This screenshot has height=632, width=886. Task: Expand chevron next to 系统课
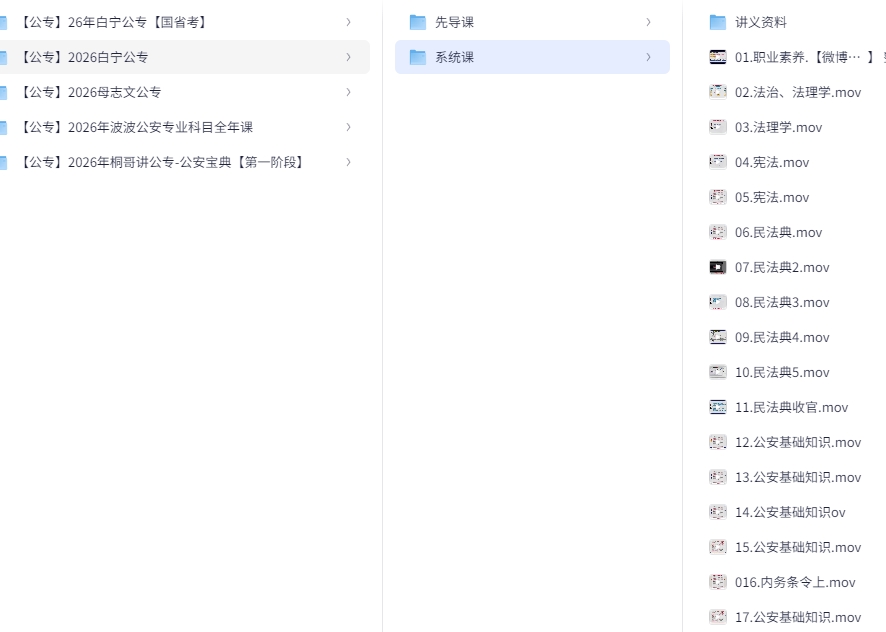click(648, 57)
